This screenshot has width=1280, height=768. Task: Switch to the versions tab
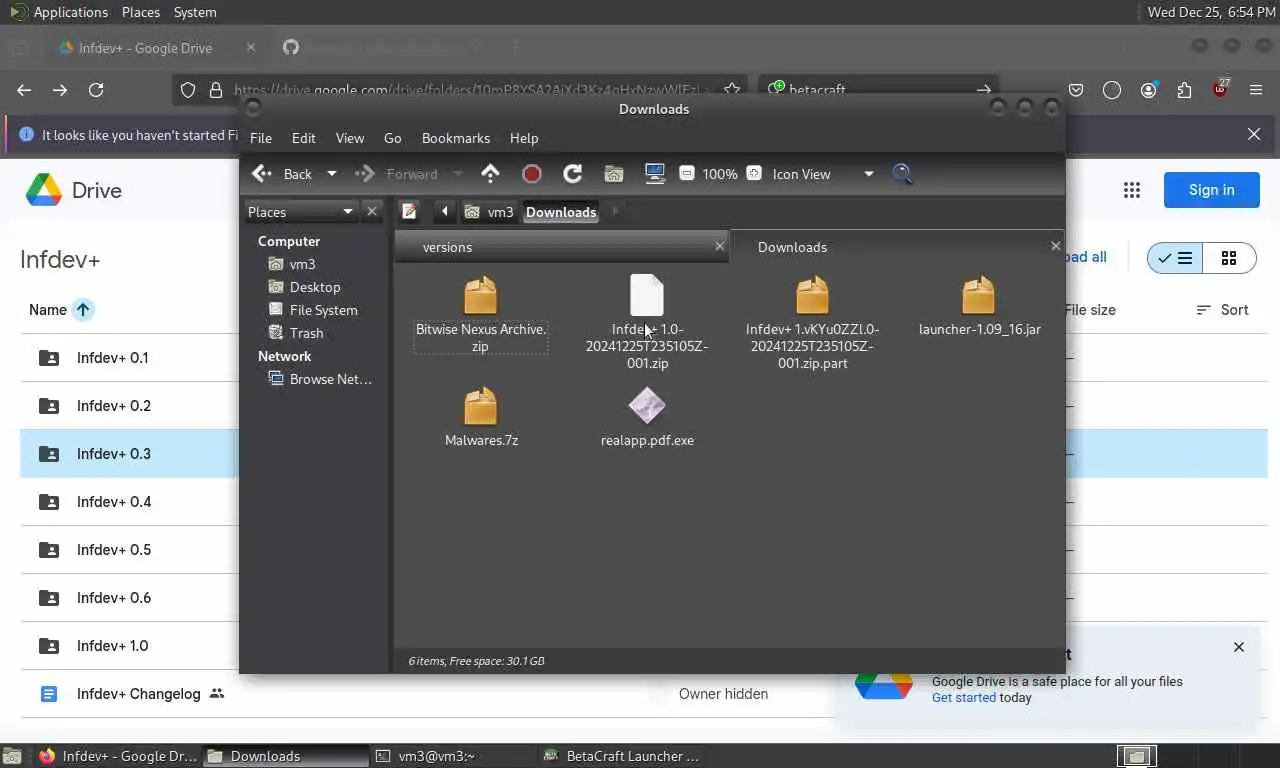click(561, 247)
